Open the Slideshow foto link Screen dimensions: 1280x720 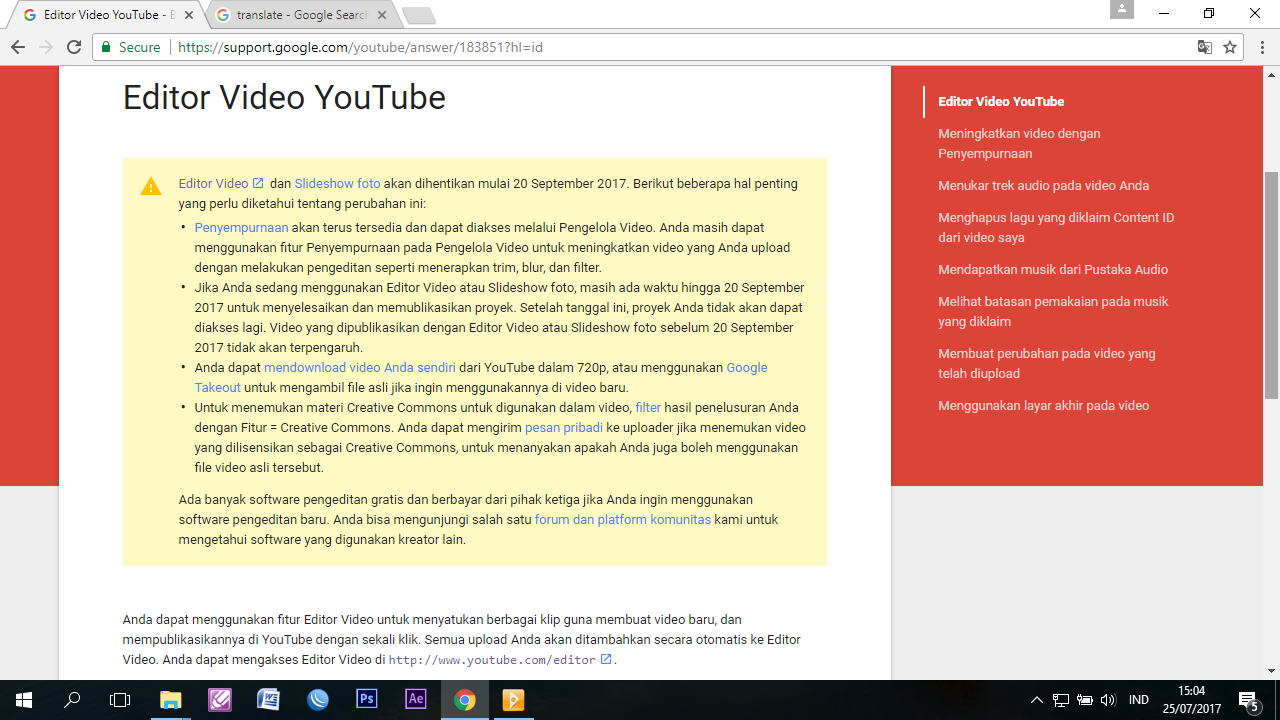tap(337, 184)
